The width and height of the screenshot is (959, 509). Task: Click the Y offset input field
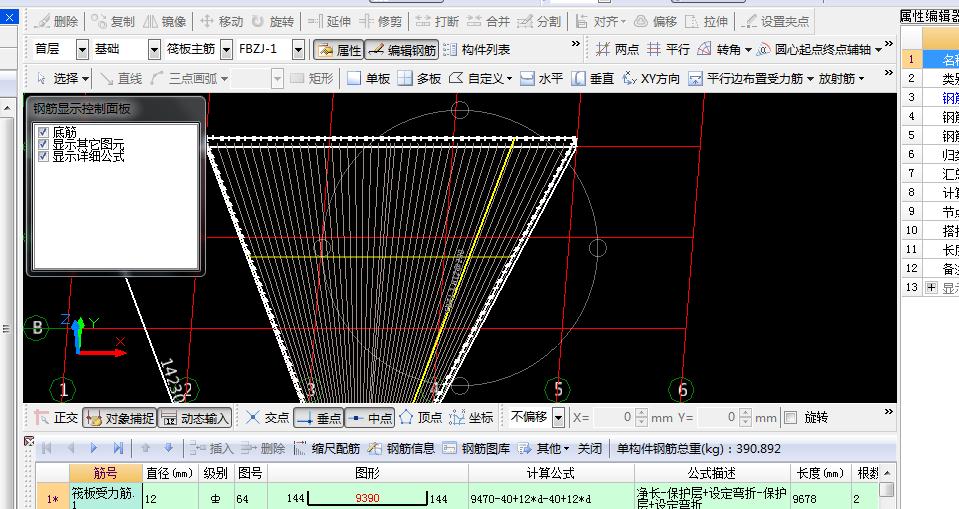(718, 417)
